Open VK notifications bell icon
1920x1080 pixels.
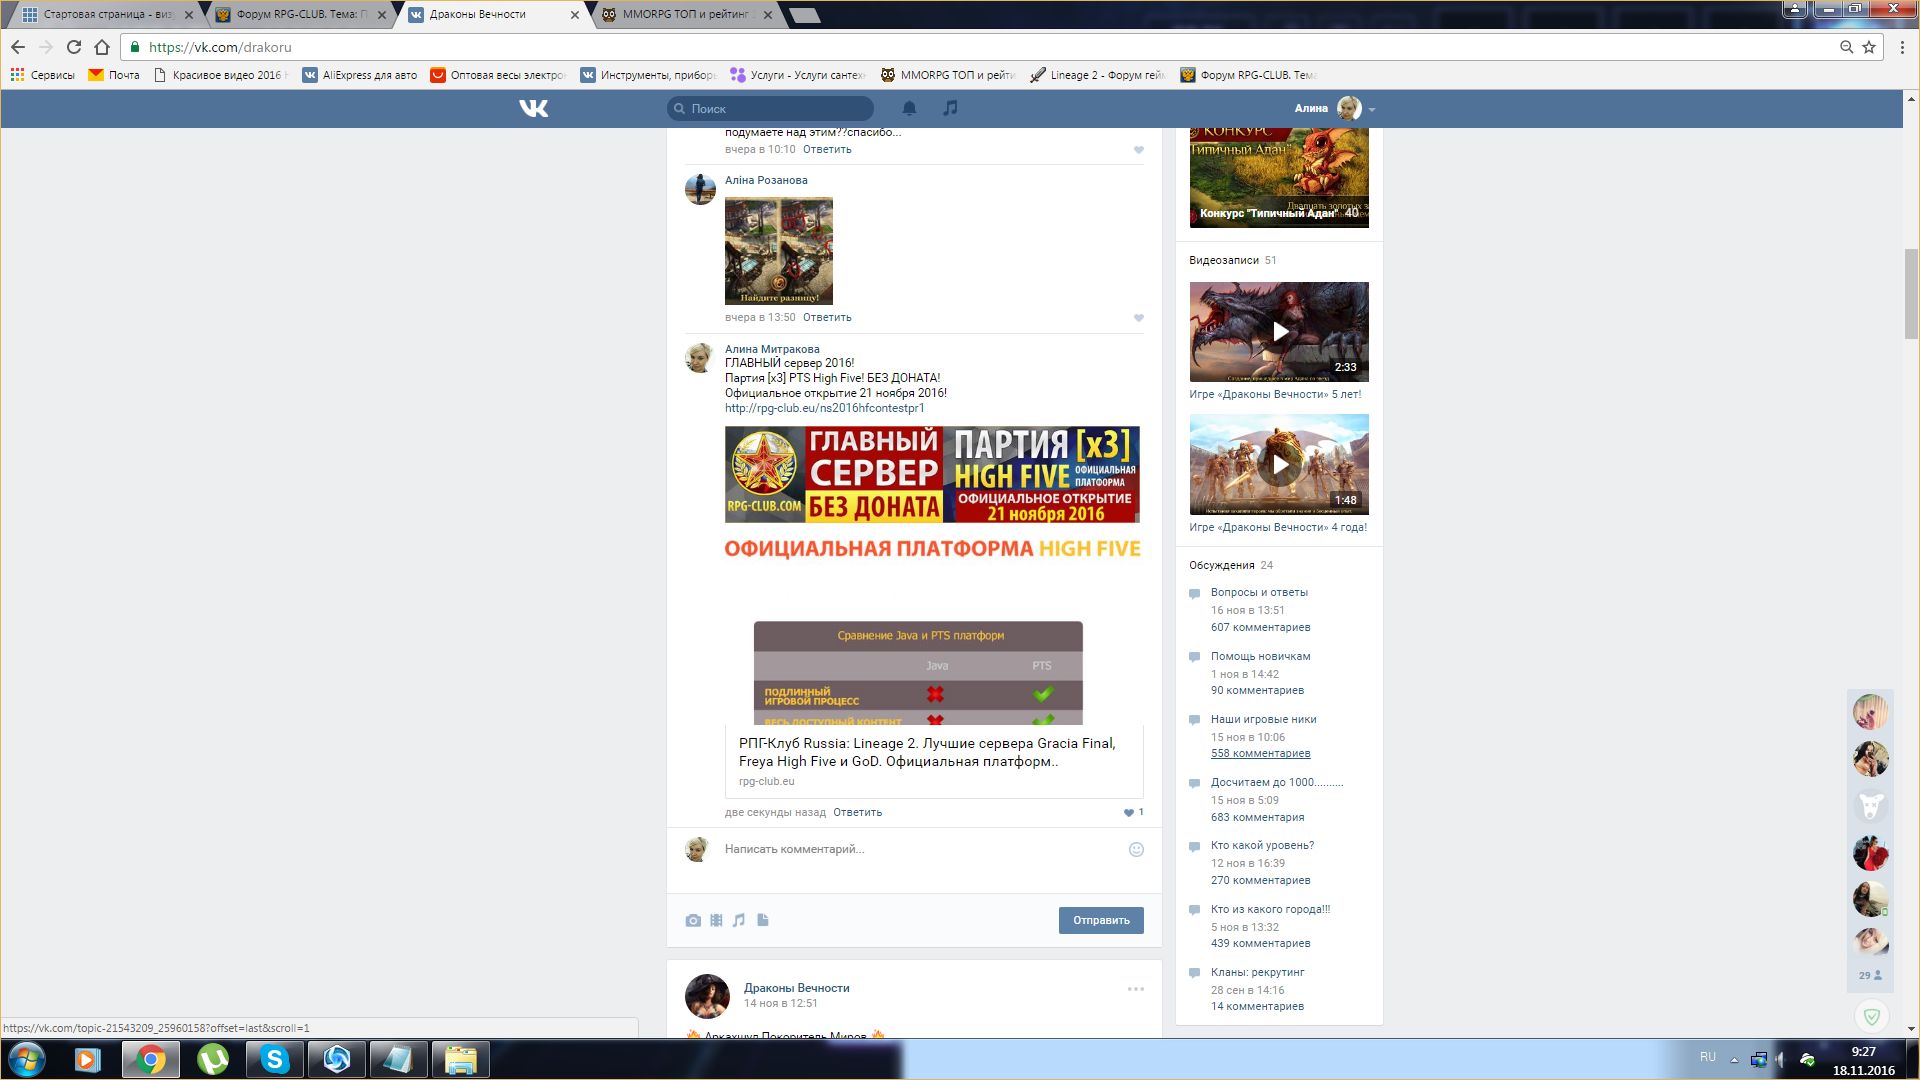[x=909, y=108]
